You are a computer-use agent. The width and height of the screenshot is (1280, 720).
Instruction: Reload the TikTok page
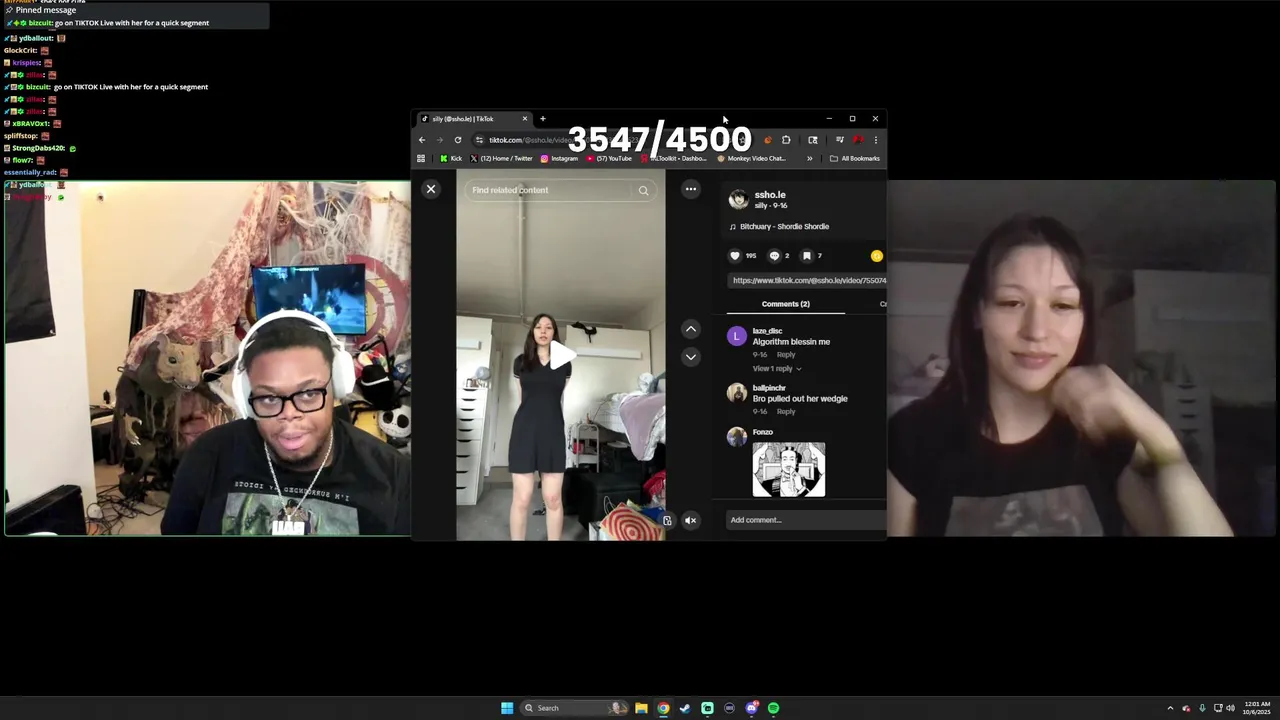click(x=458, y=140)
